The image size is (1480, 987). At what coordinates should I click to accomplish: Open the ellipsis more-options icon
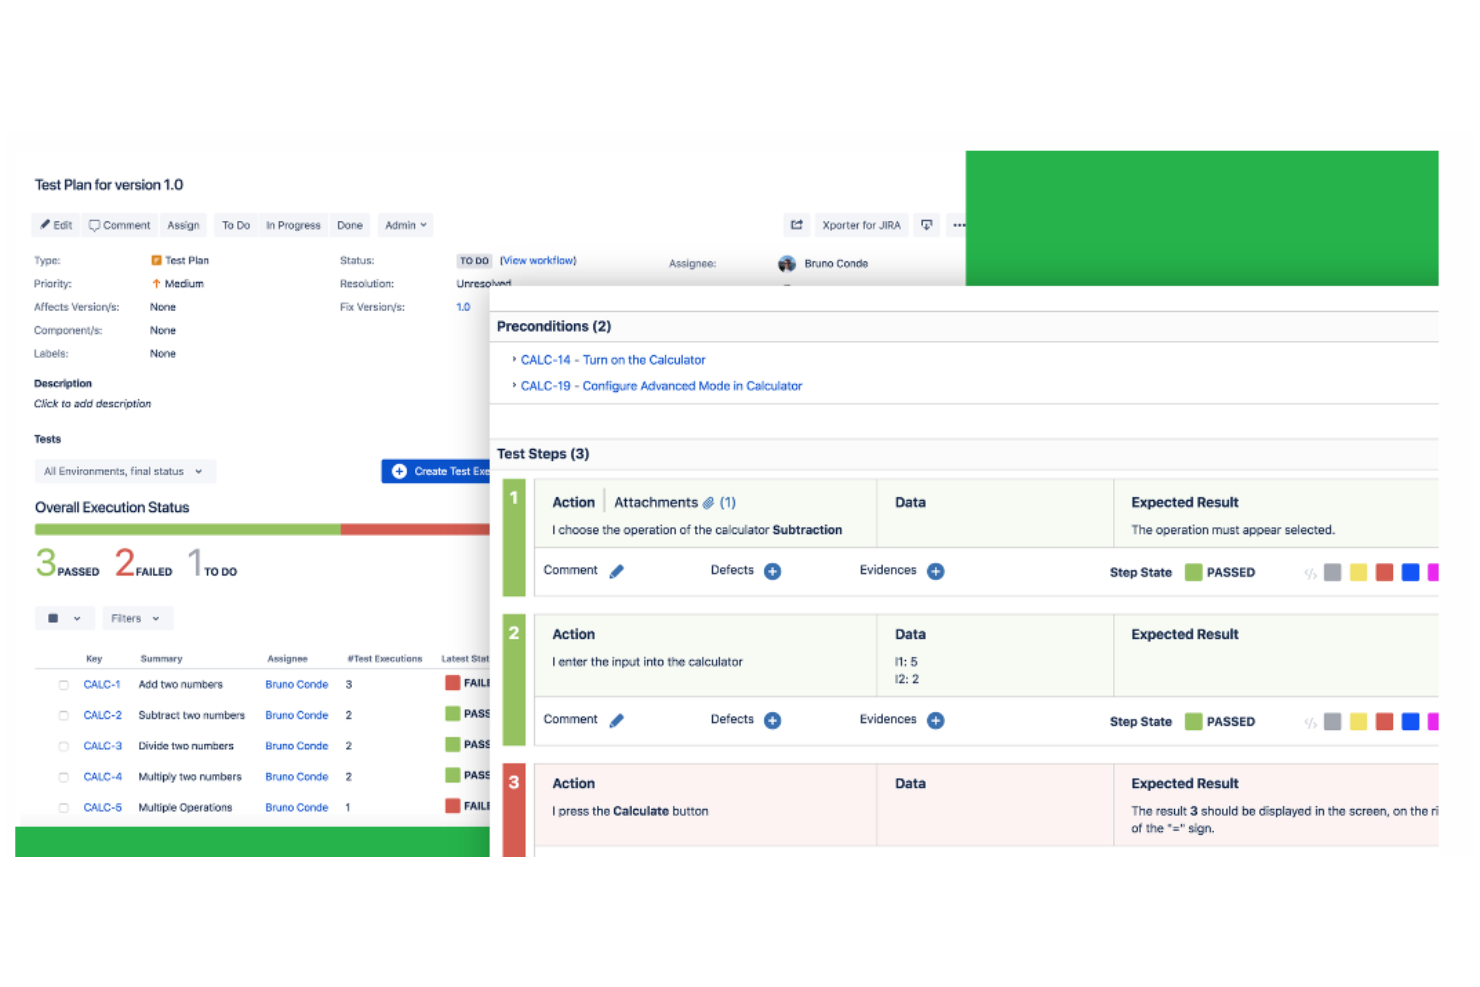[958, 225]
